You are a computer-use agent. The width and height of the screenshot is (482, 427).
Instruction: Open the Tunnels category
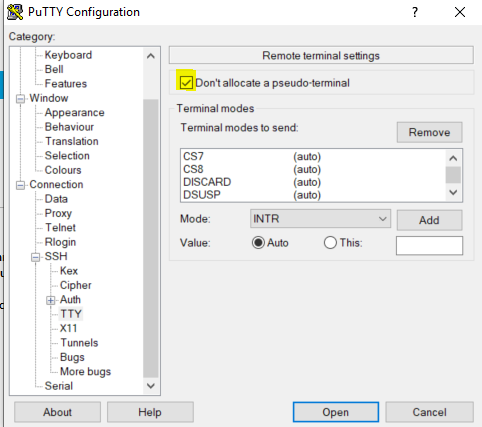coord(79,343)
